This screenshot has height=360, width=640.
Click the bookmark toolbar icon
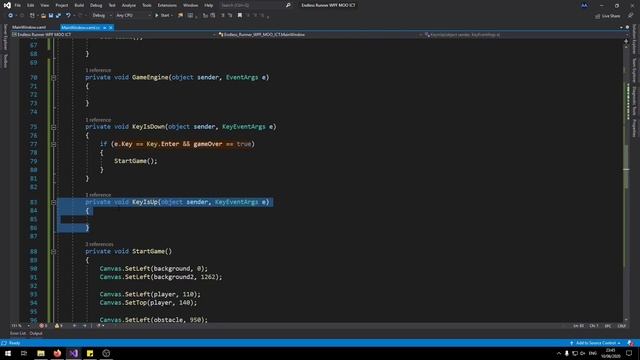point(240,16)
